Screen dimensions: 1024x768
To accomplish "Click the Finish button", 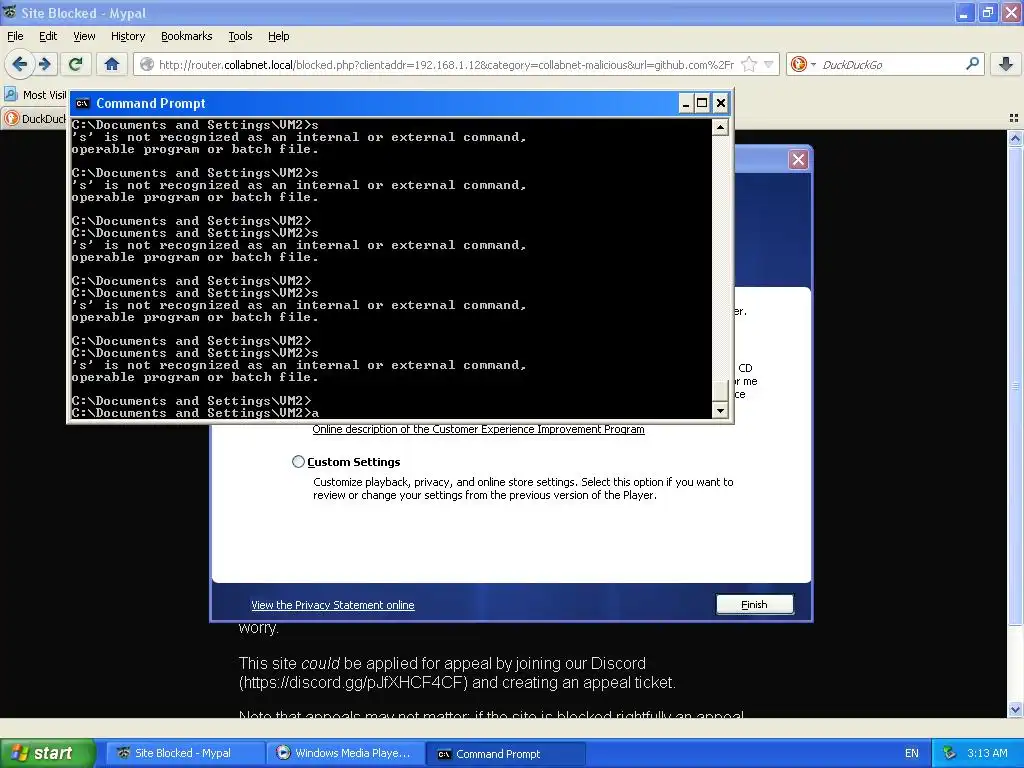I will (754, 604).
